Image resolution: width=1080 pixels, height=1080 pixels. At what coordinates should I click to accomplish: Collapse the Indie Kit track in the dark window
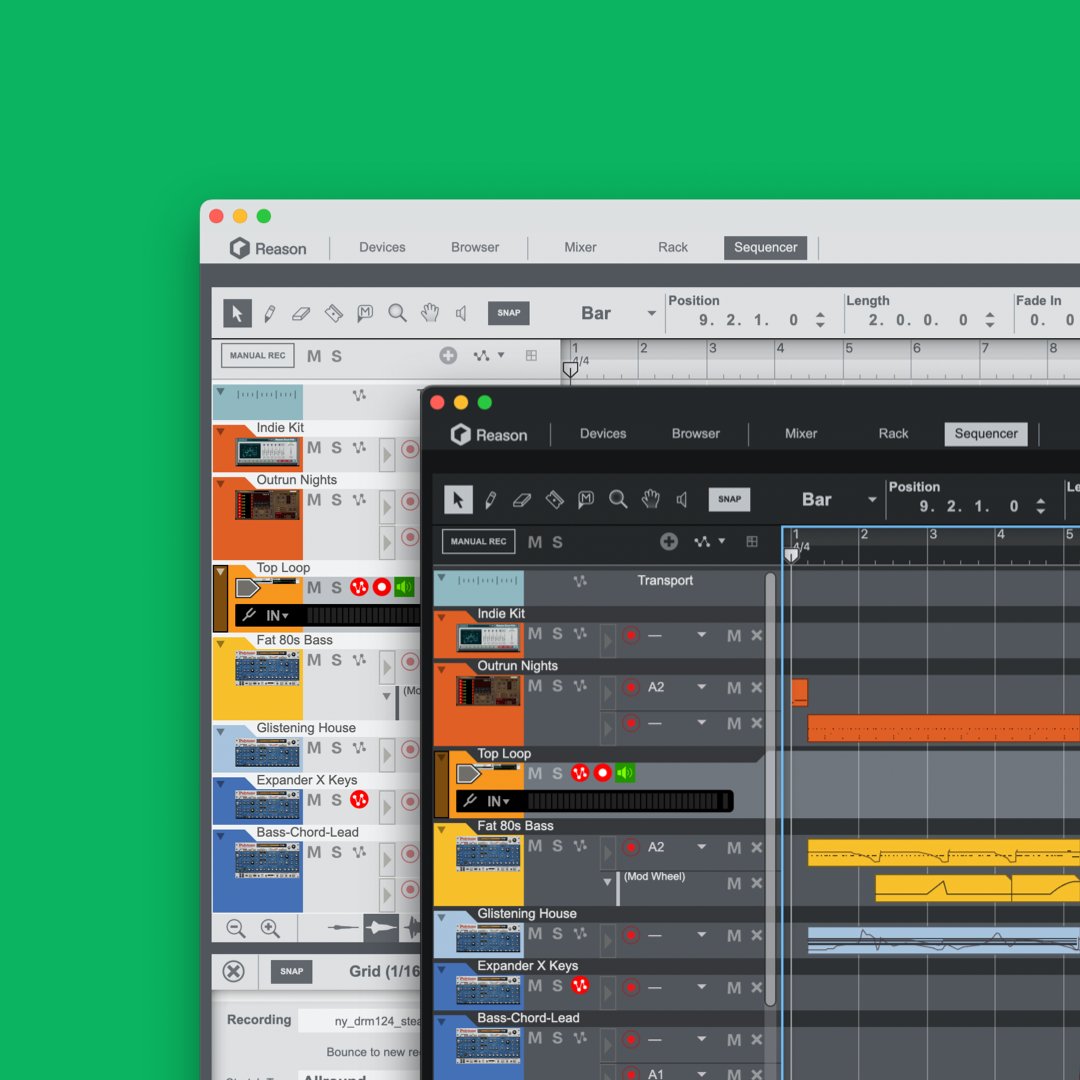point(442,618)
